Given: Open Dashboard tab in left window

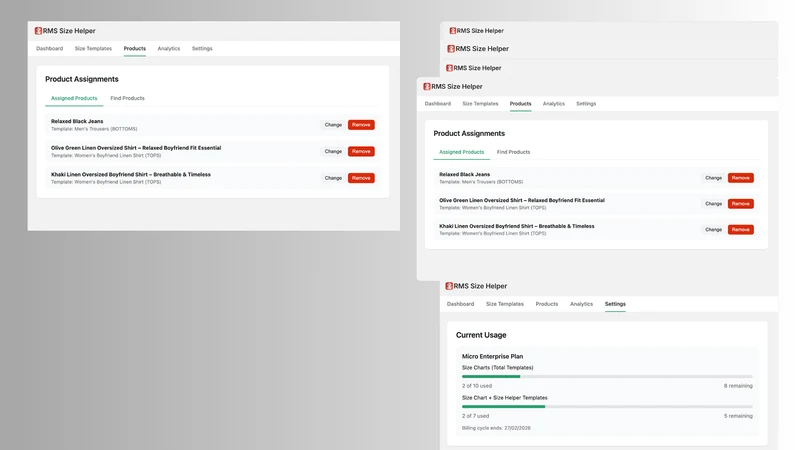Looking at the screenshot, I should pos(49,48).
